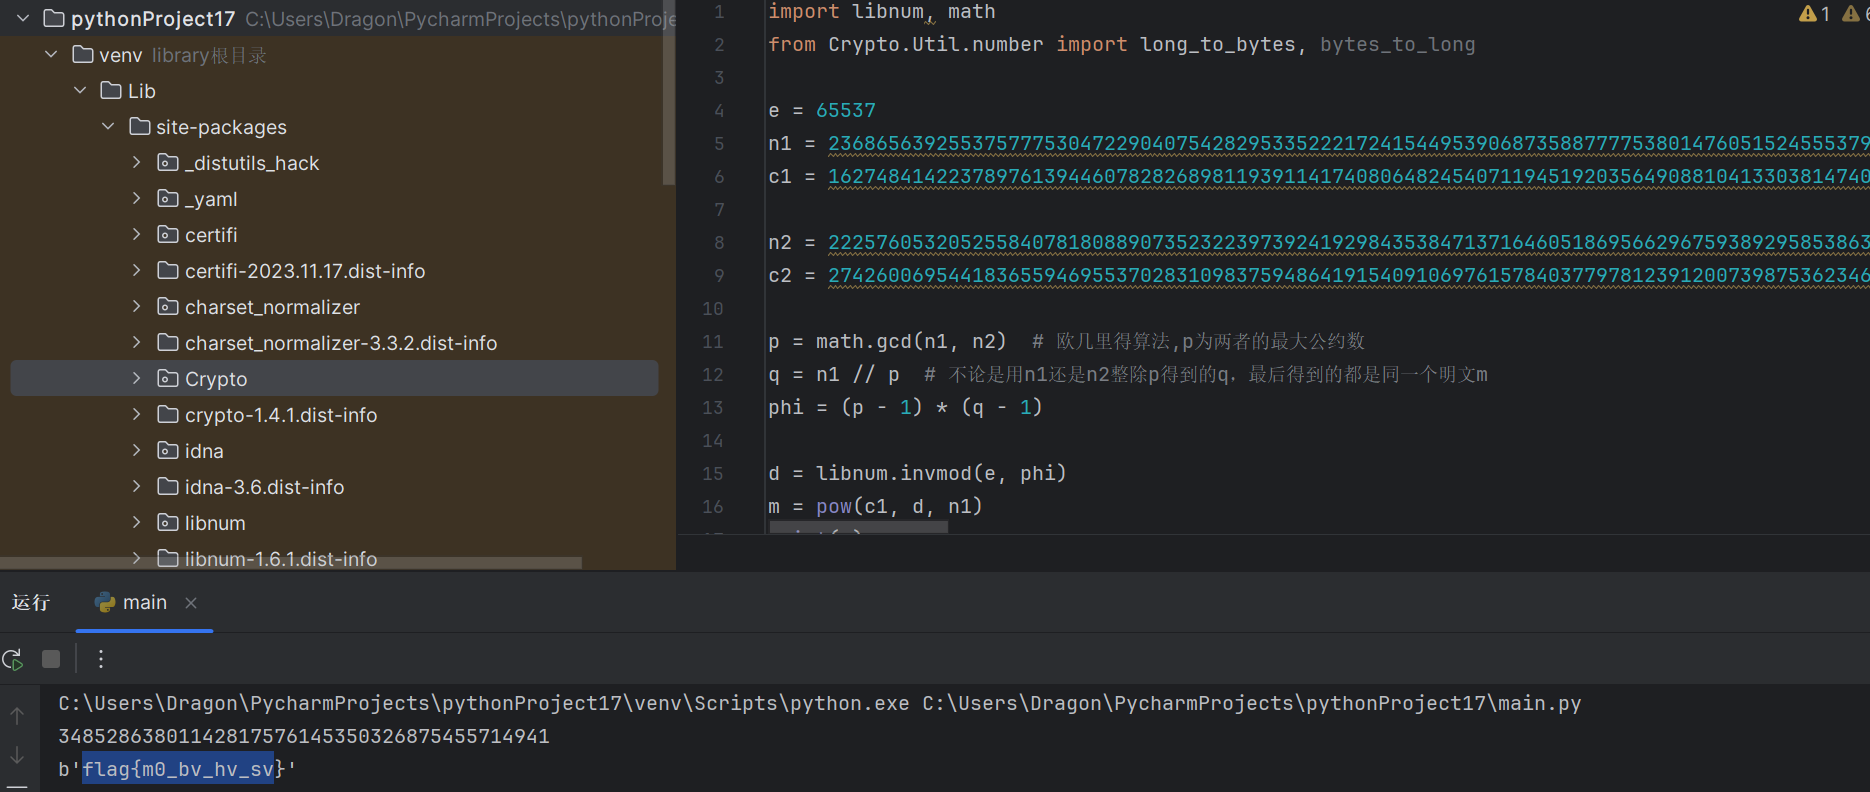Click line number 11 in the gutter
Screen dimensions: 1870x792
coord(712,342)
